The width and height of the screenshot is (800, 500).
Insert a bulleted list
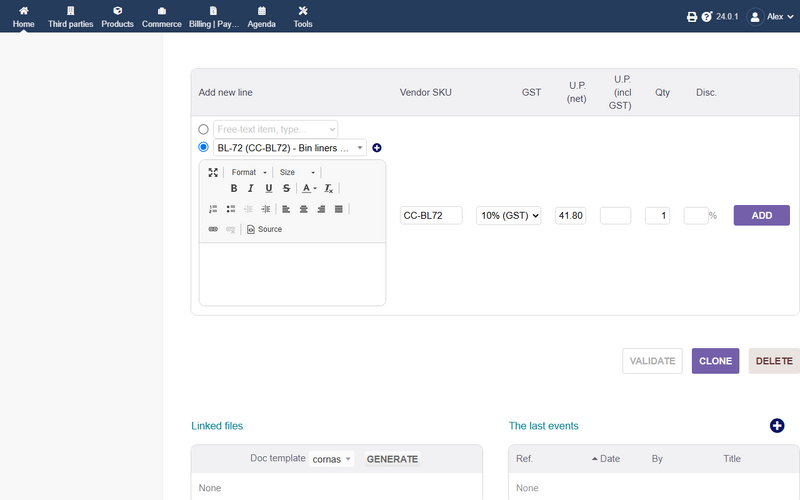coord(231,209)
